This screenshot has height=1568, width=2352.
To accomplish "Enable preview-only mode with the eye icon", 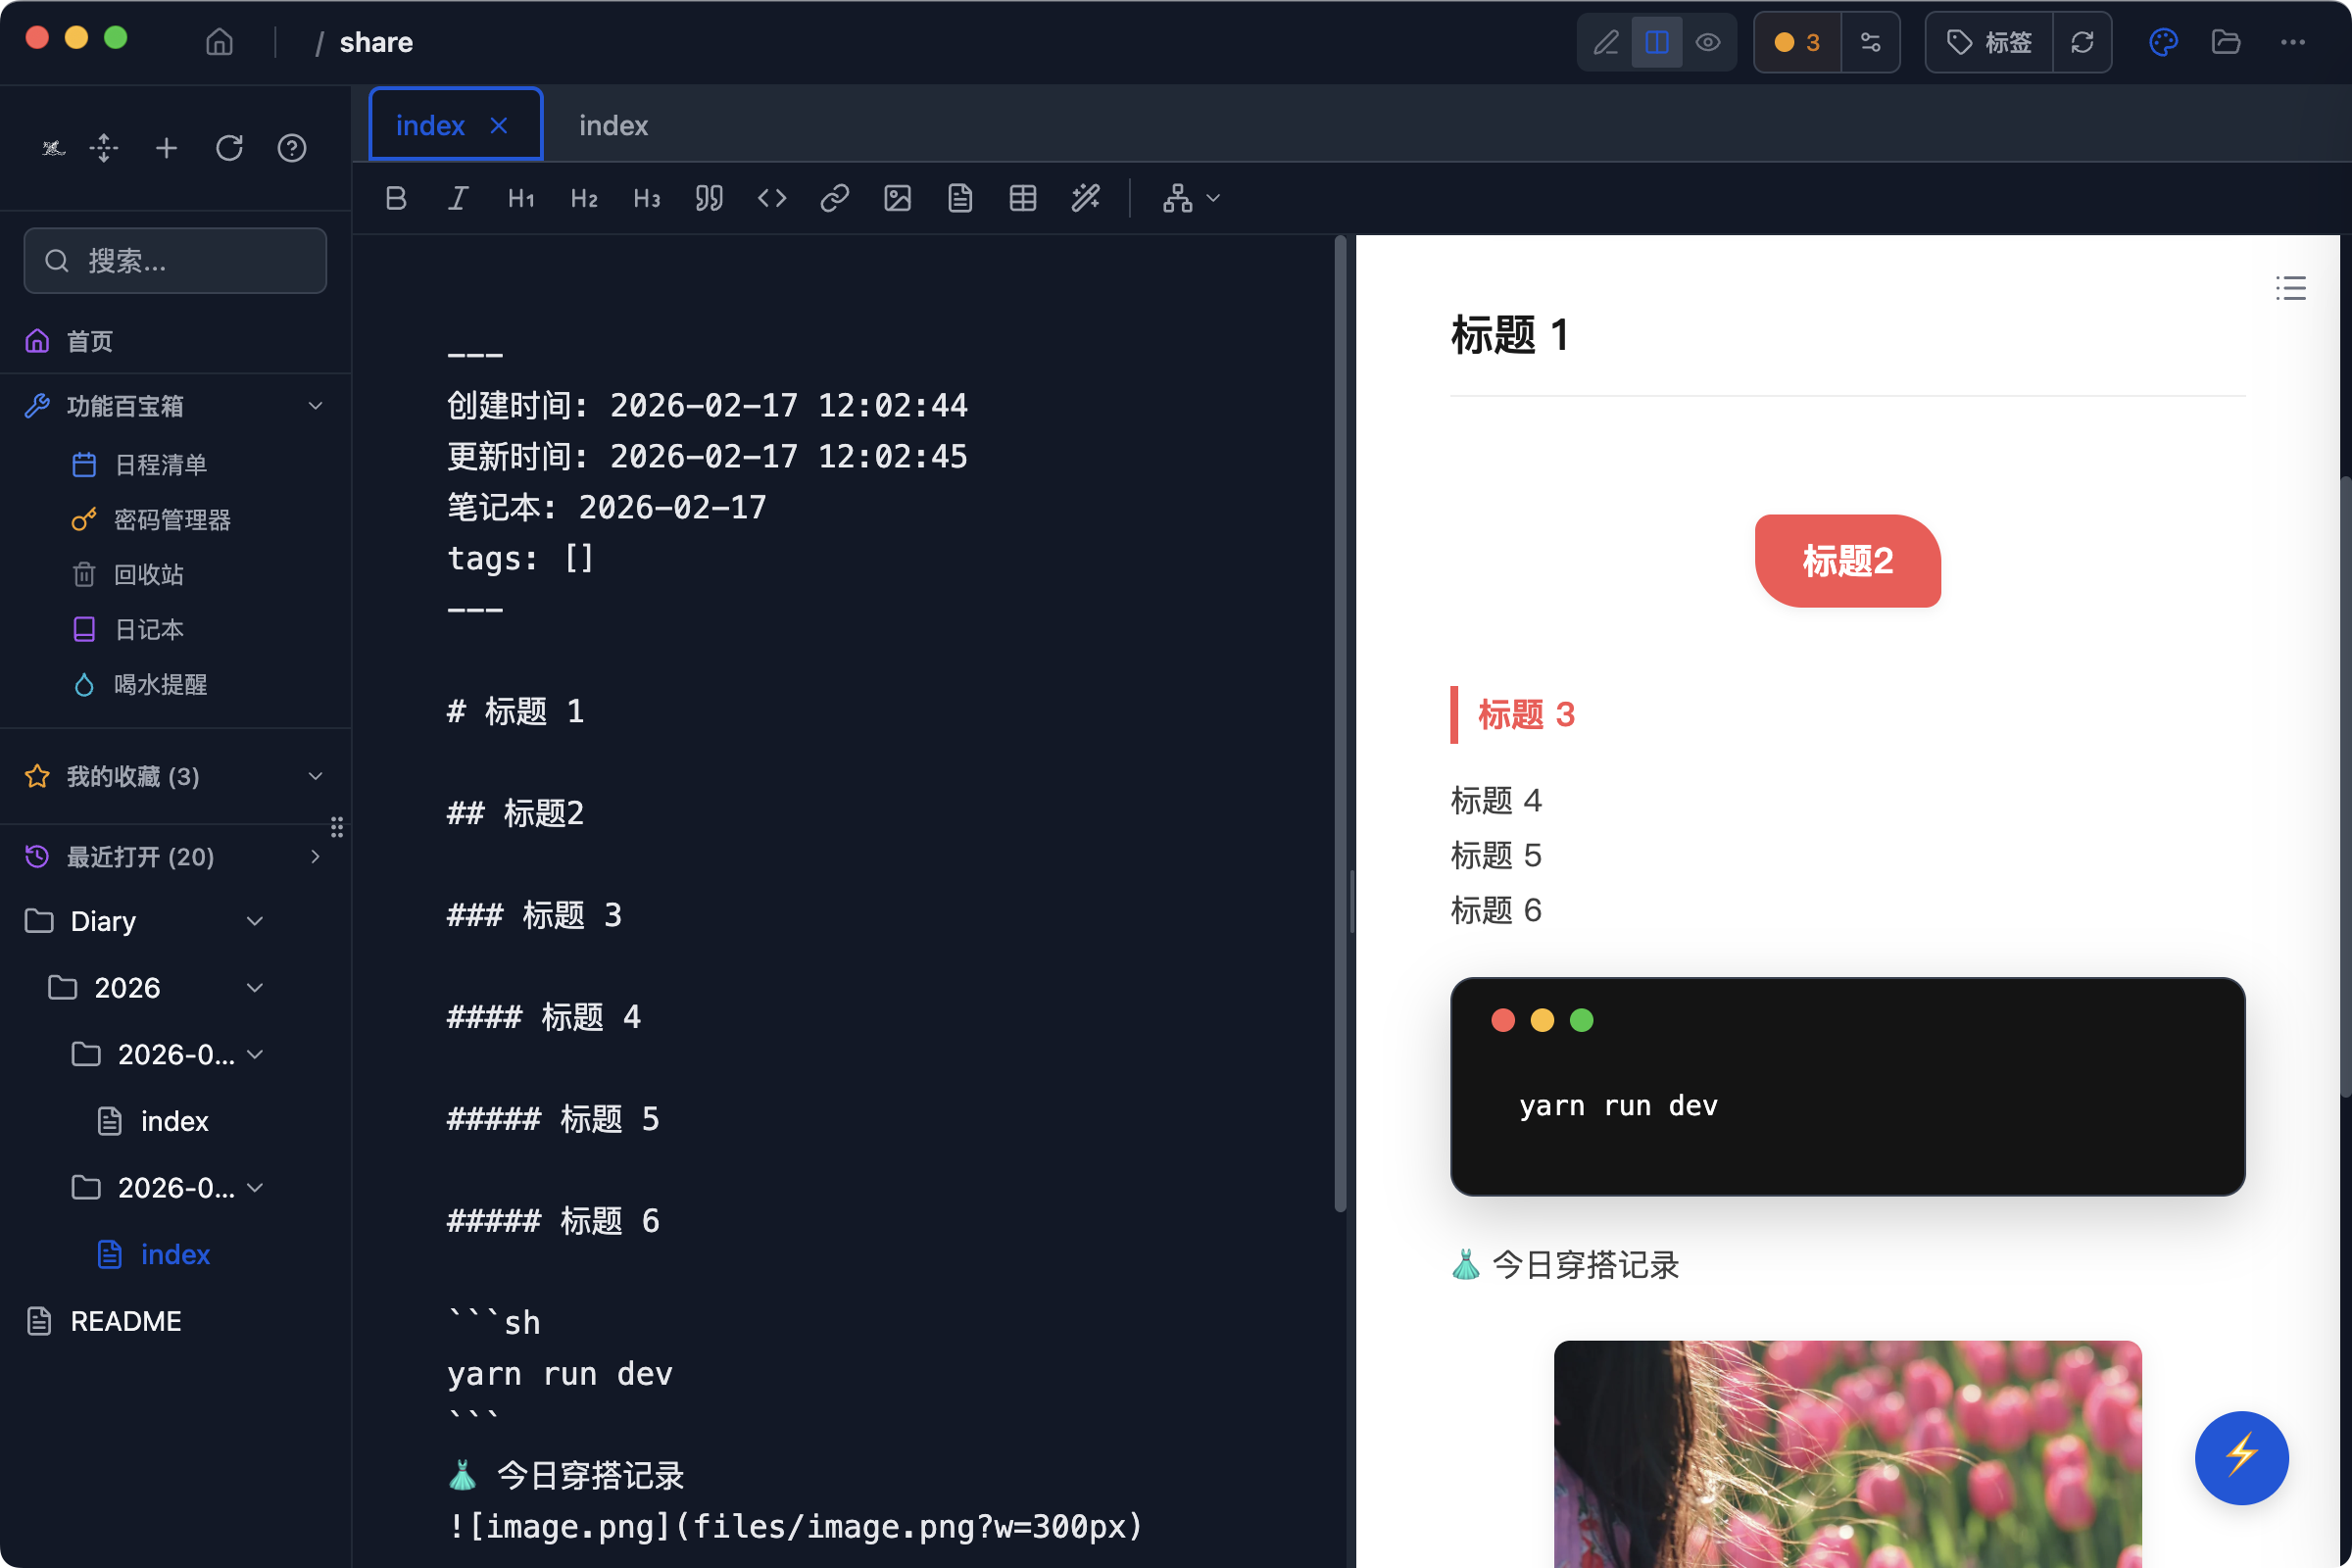I will click(x=1709, y=42).
